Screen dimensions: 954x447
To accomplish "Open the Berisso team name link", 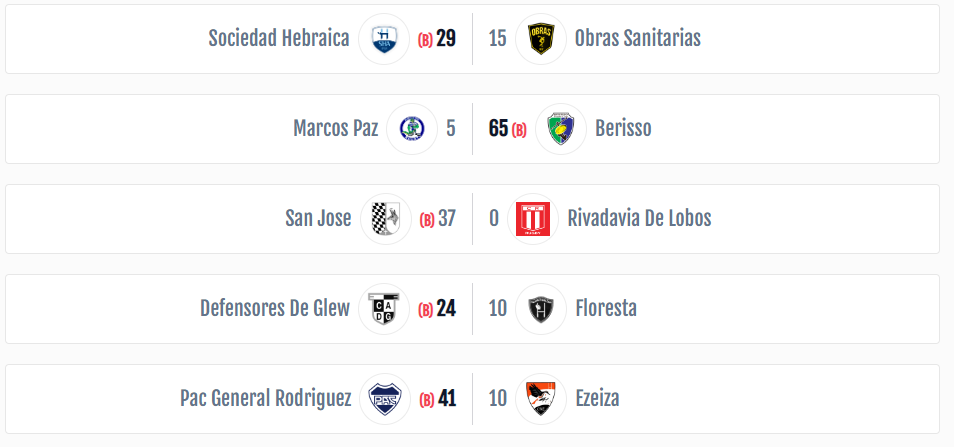I will (x=623, y=128).
